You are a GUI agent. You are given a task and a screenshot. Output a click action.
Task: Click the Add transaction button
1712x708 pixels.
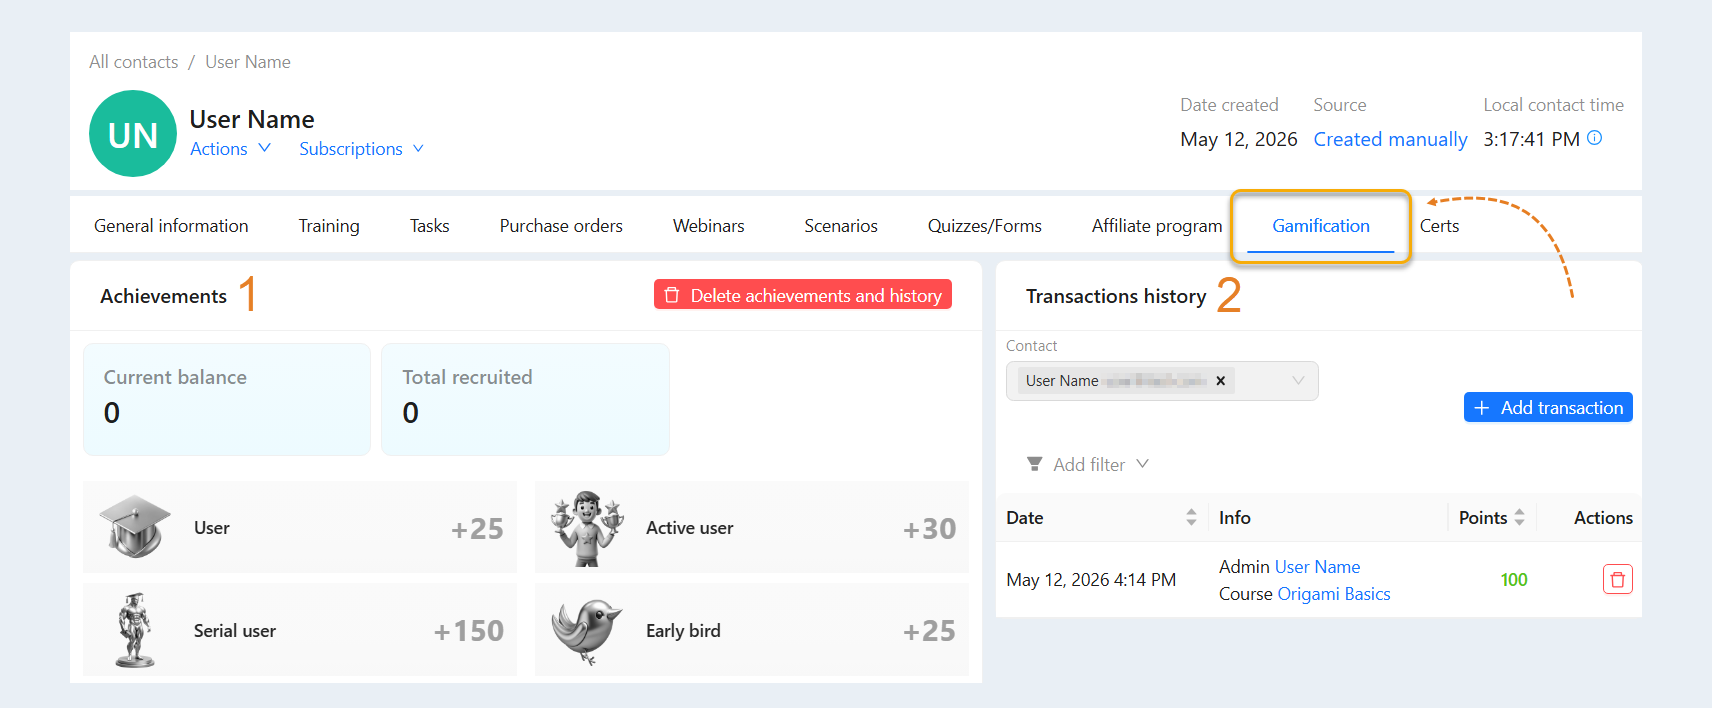(1548, 407)
